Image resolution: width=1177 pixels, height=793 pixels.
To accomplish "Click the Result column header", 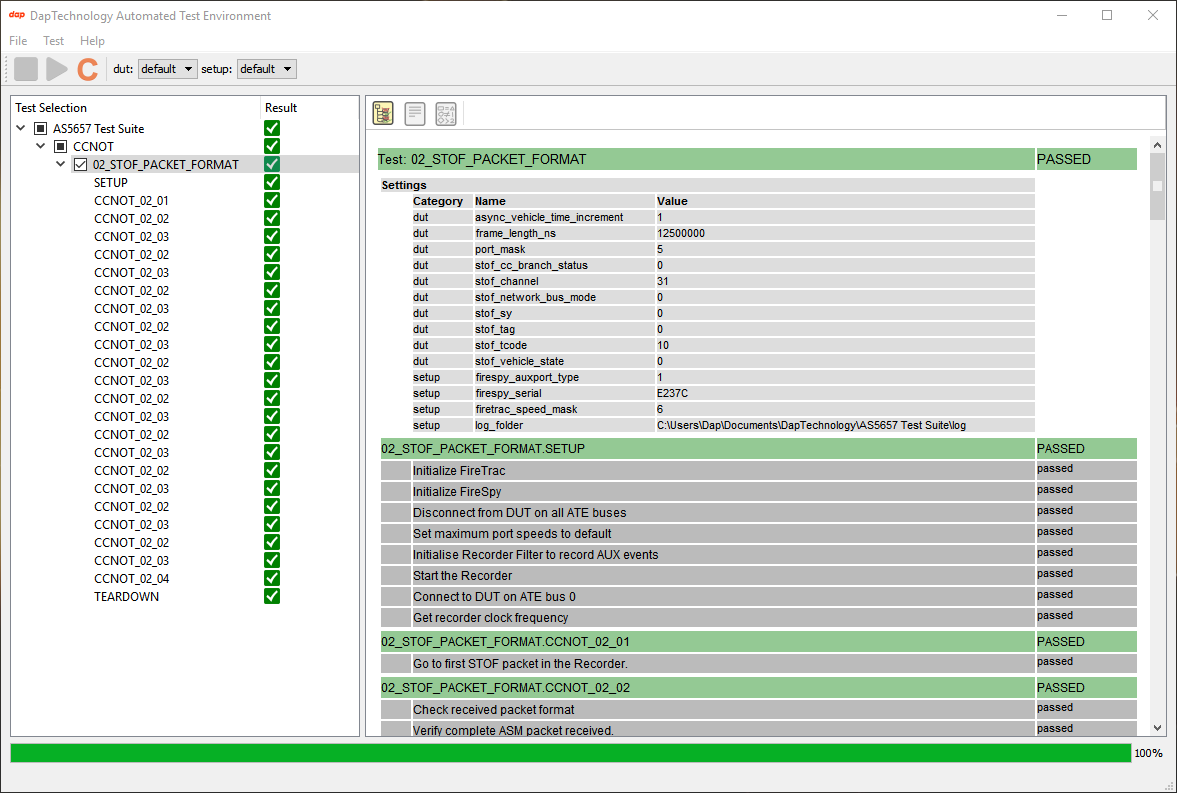I will [309, 107].
